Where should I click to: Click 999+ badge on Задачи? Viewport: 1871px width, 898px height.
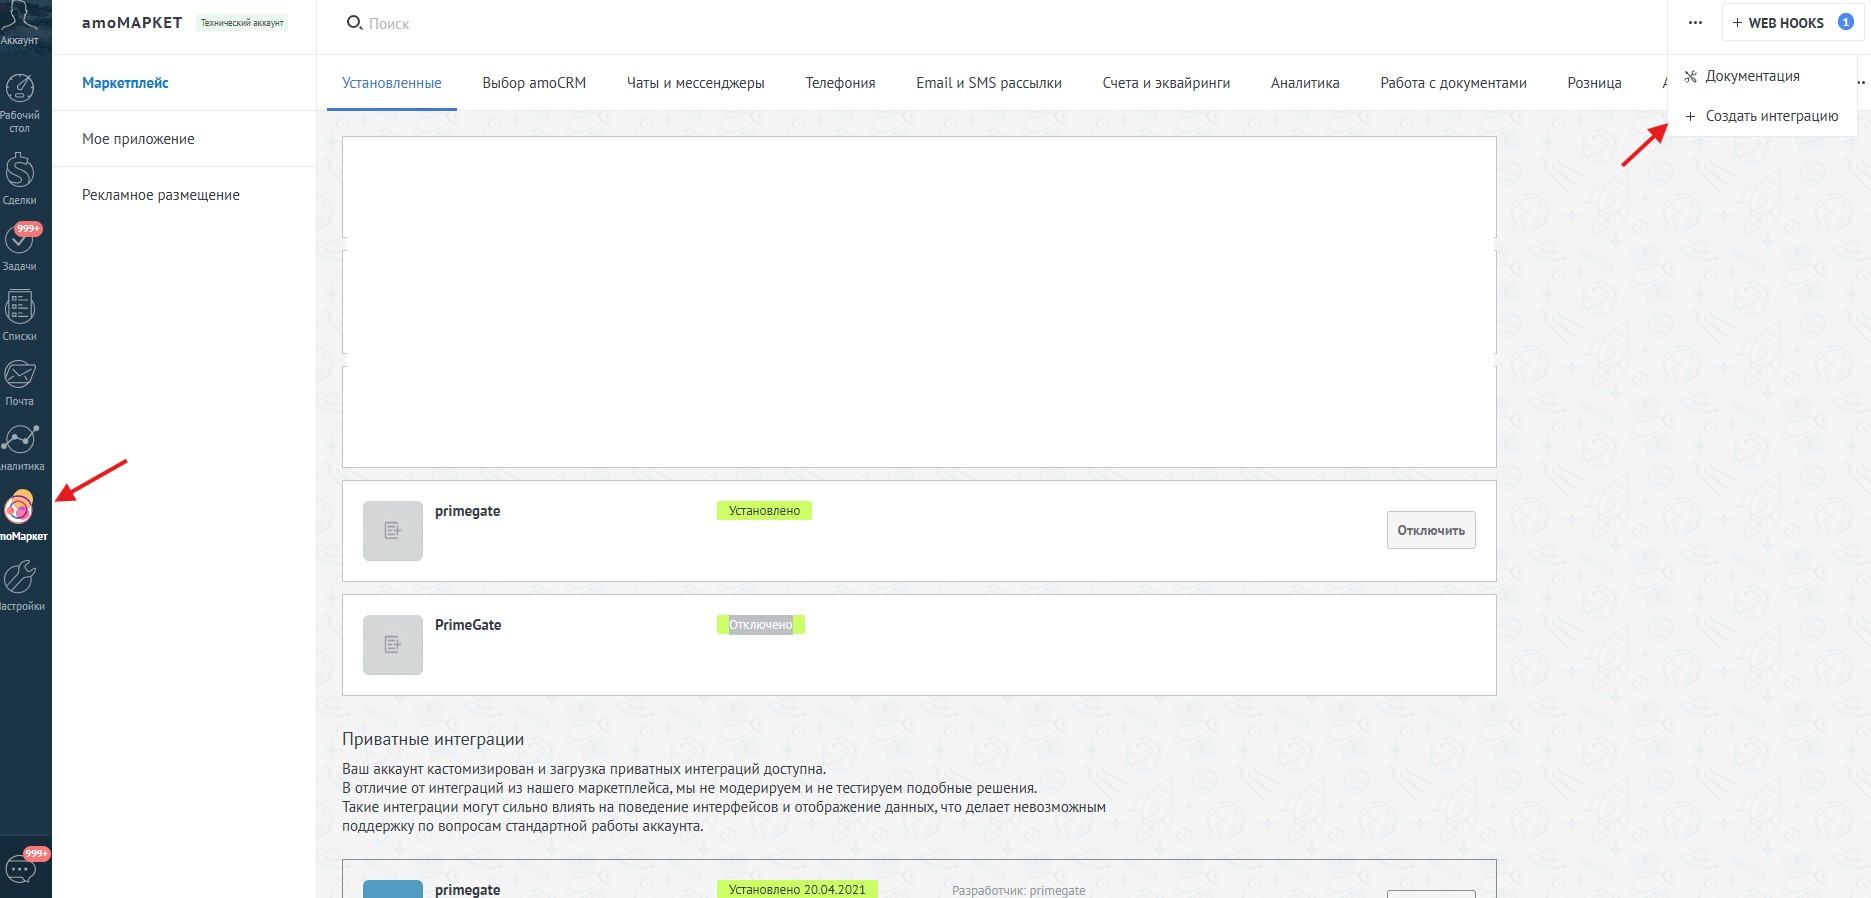point(28,229)
